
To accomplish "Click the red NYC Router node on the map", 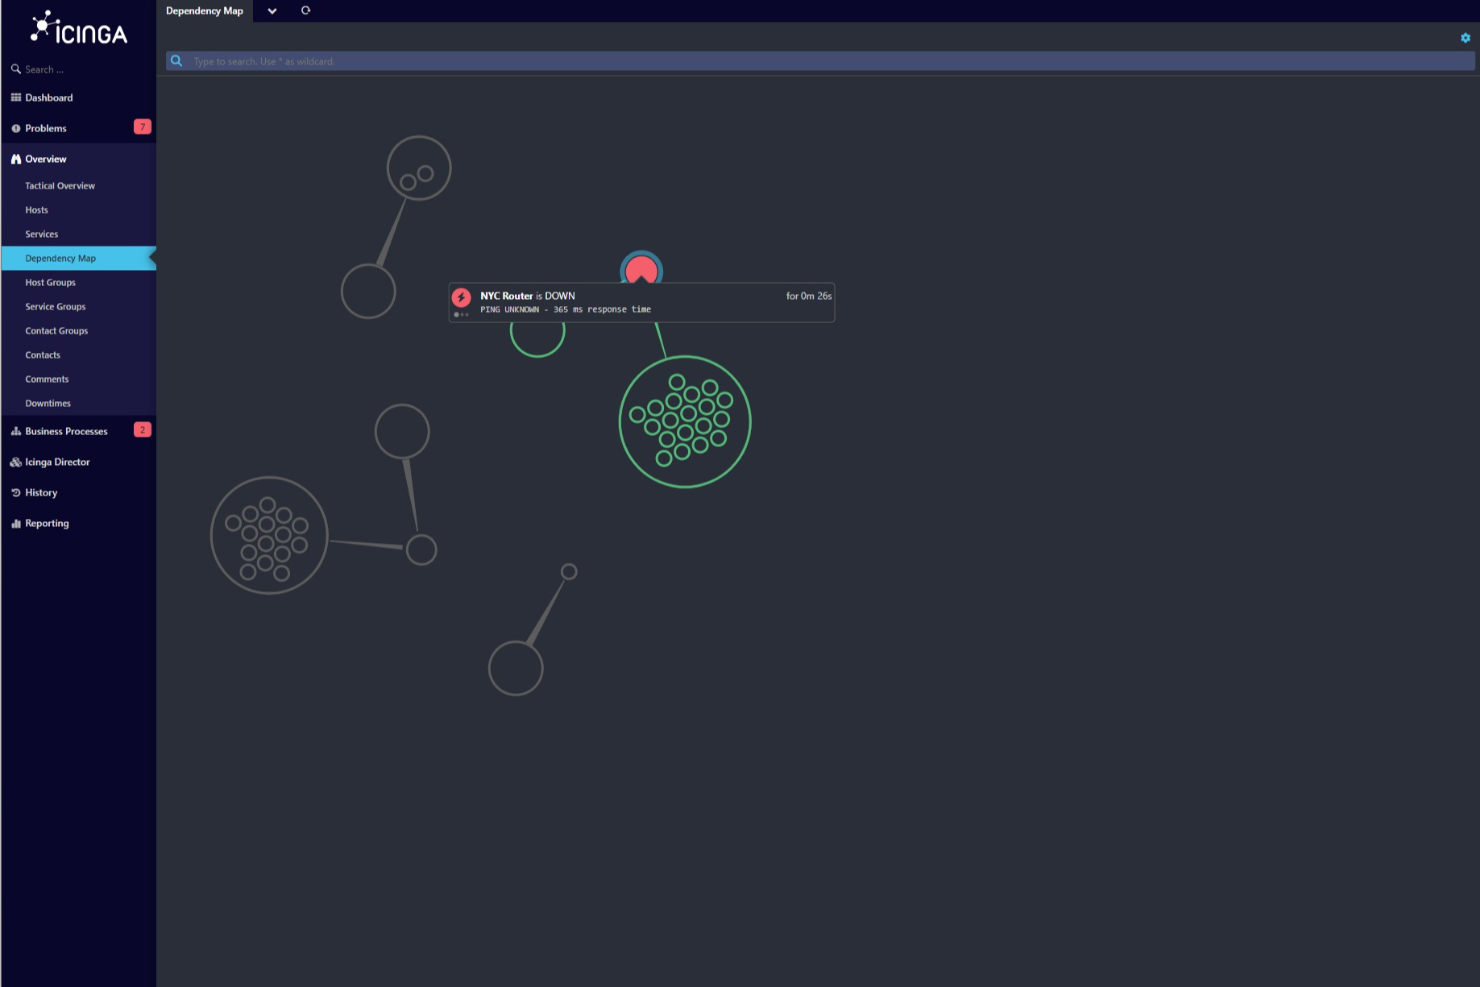I will [x=642, y=268].
